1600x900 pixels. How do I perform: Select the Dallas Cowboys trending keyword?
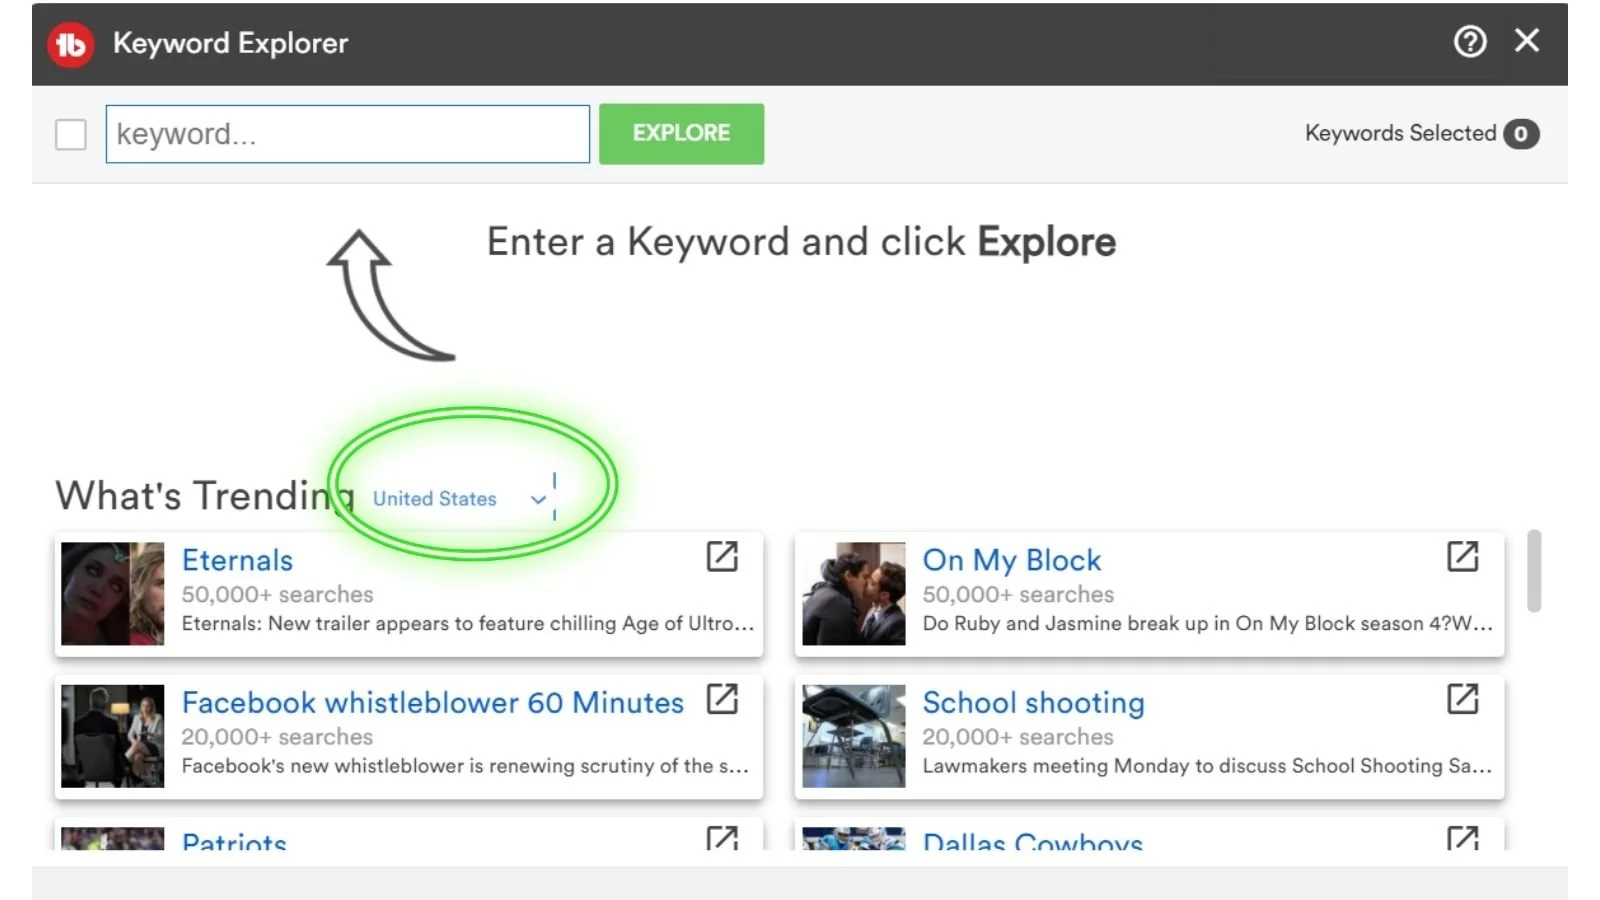pos(1032,841)
